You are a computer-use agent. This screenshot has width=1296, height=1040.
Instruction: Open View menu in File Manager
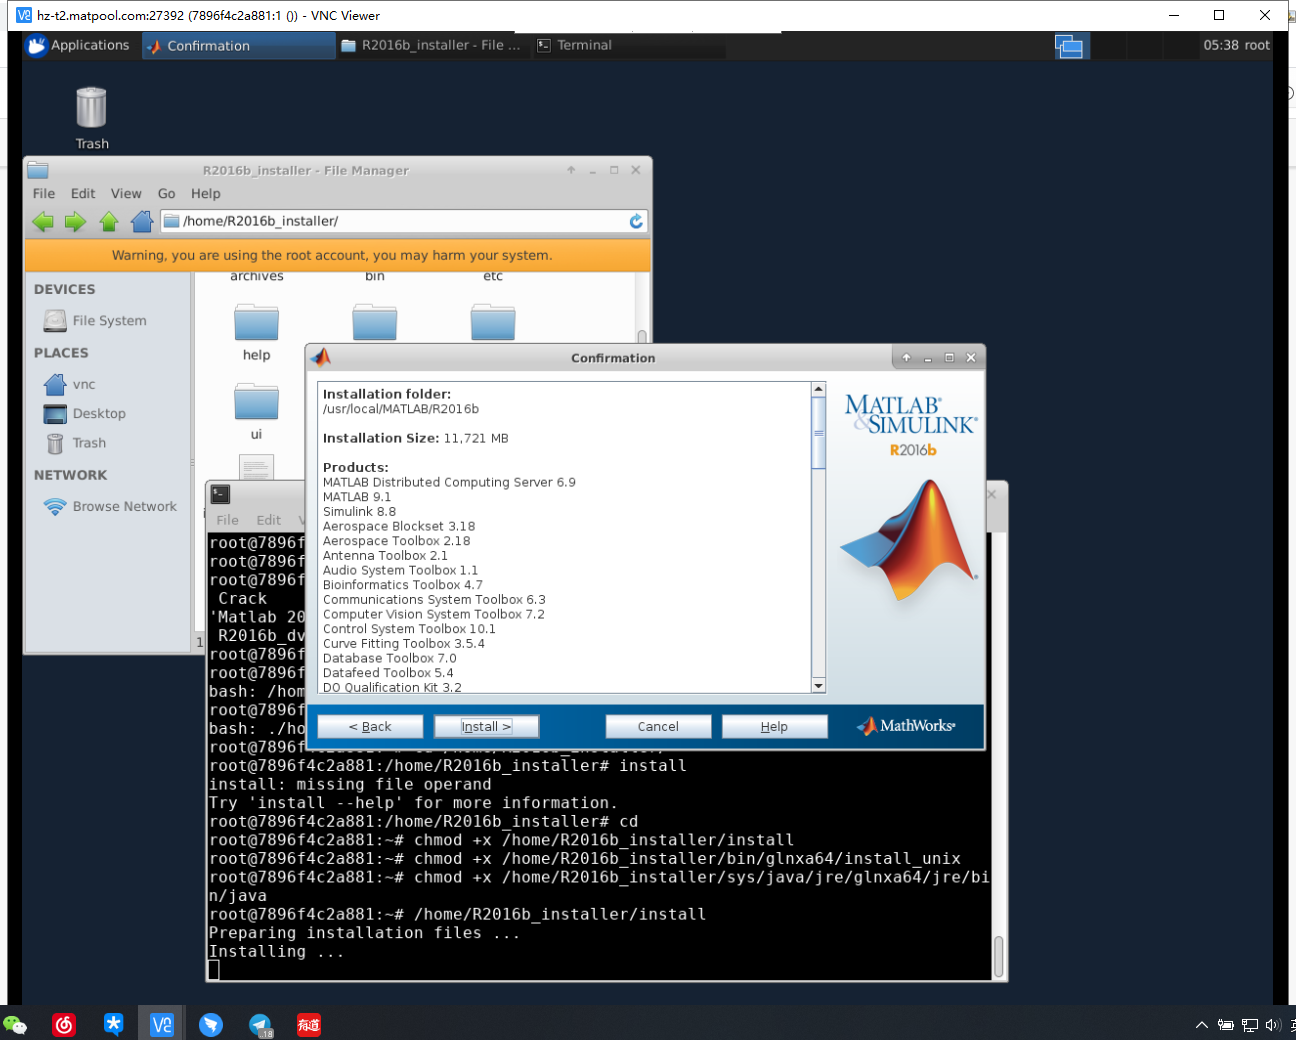coord(126,194)
